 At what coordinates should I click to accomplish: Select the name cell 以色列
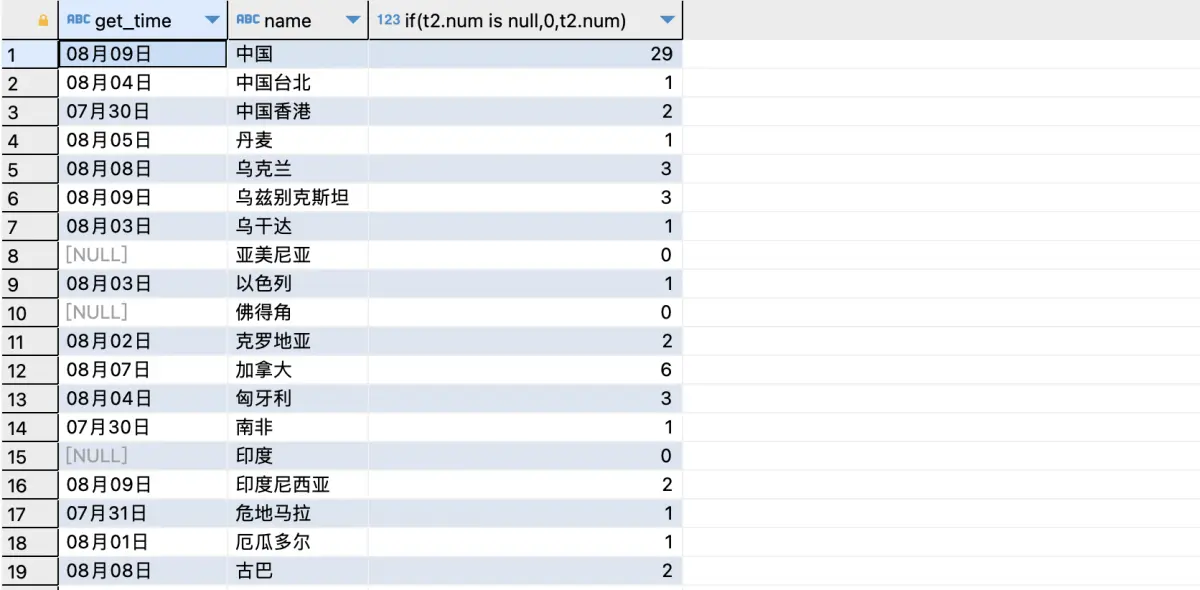point(298,284)
